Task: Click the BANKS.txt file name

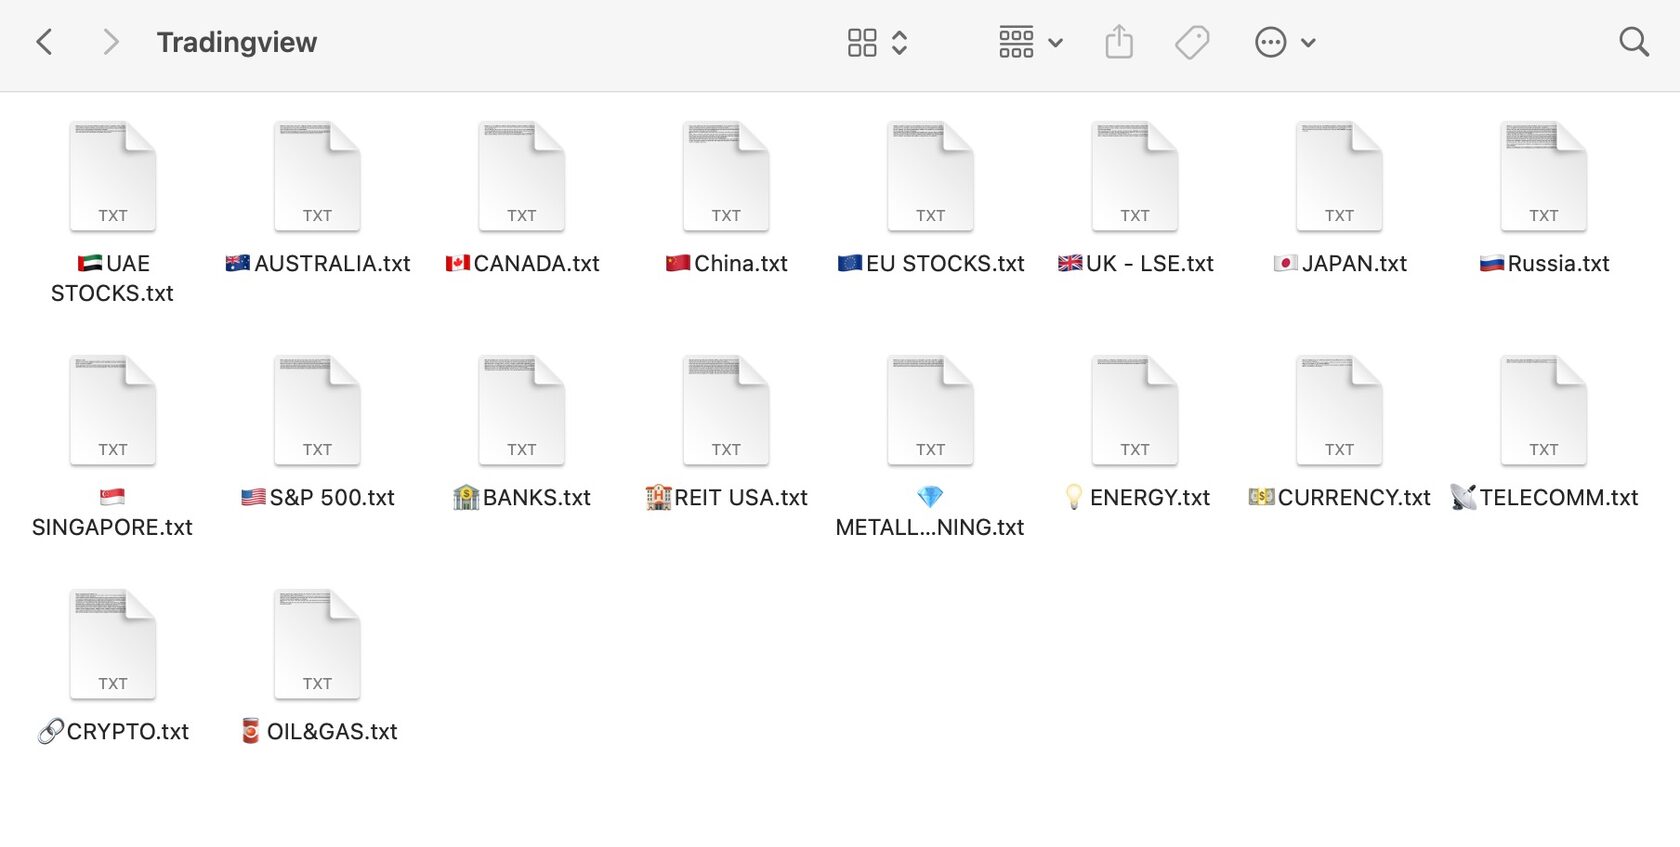Action: coord(522,498)
